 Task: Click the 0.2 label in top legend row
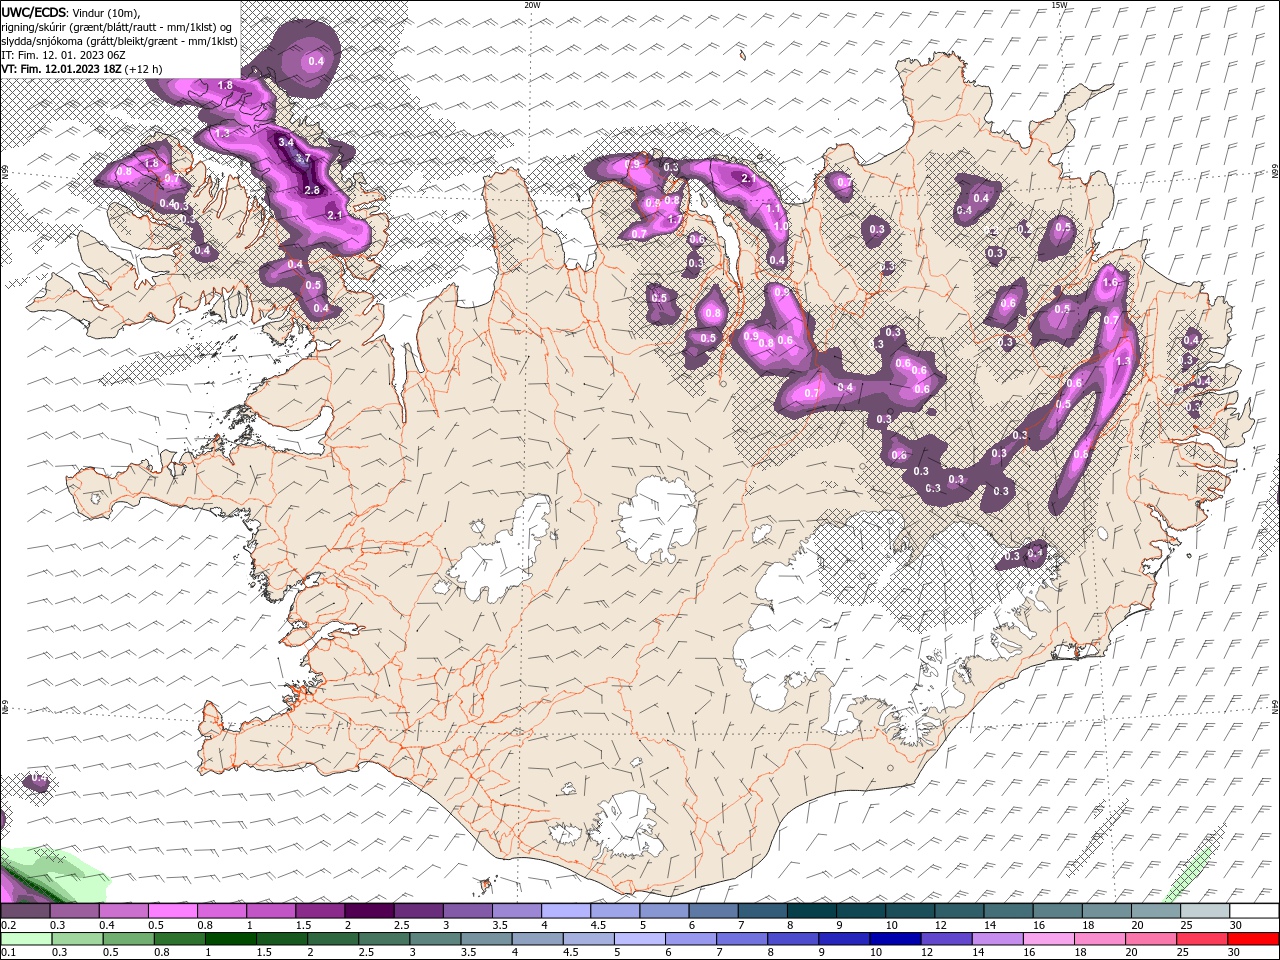click(x=8, y=925)
